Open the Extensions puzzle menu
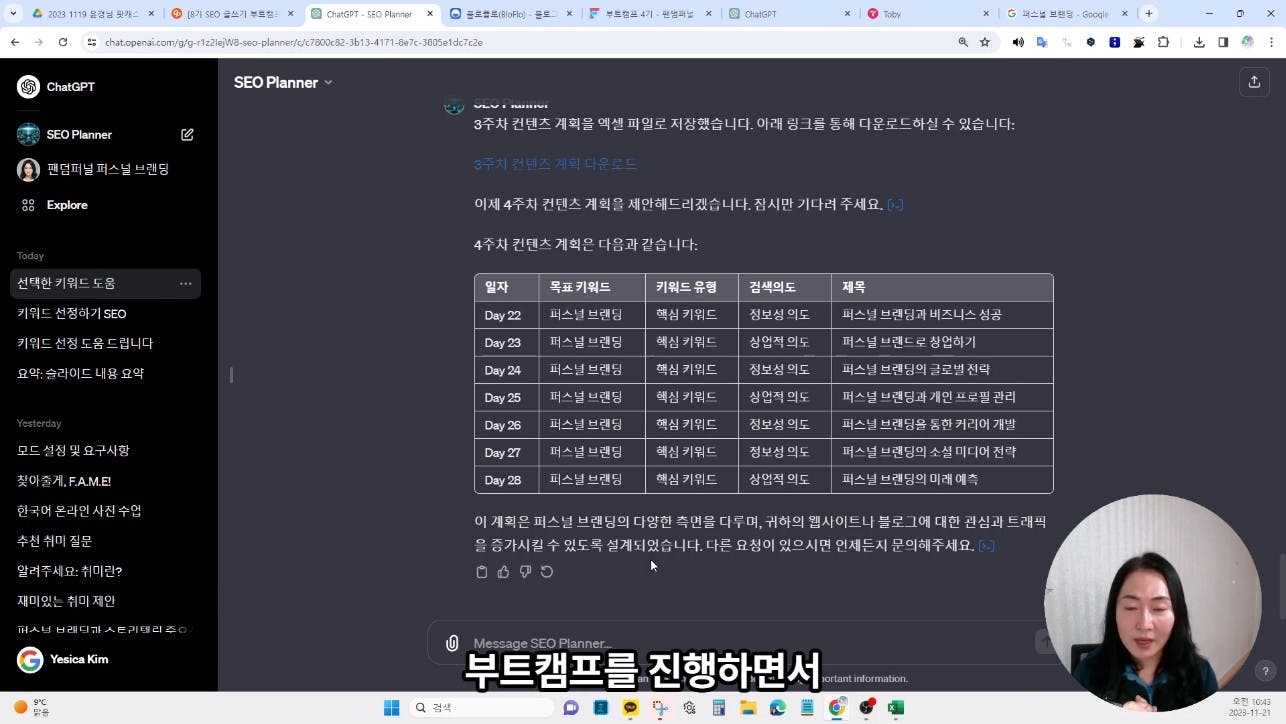 point(1163,42)
